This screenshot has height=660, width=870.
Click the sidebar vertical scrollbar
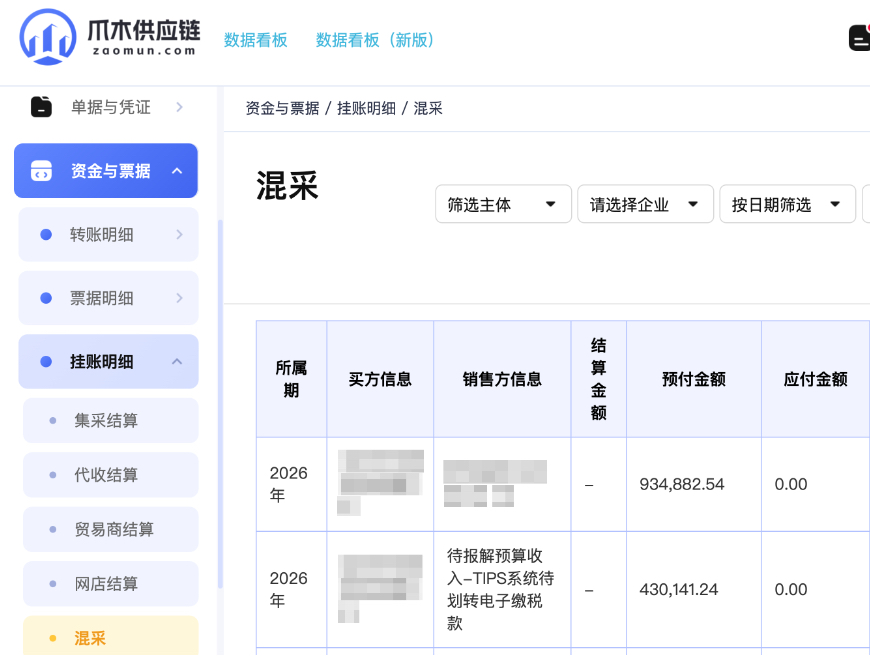tap(220, 404)
